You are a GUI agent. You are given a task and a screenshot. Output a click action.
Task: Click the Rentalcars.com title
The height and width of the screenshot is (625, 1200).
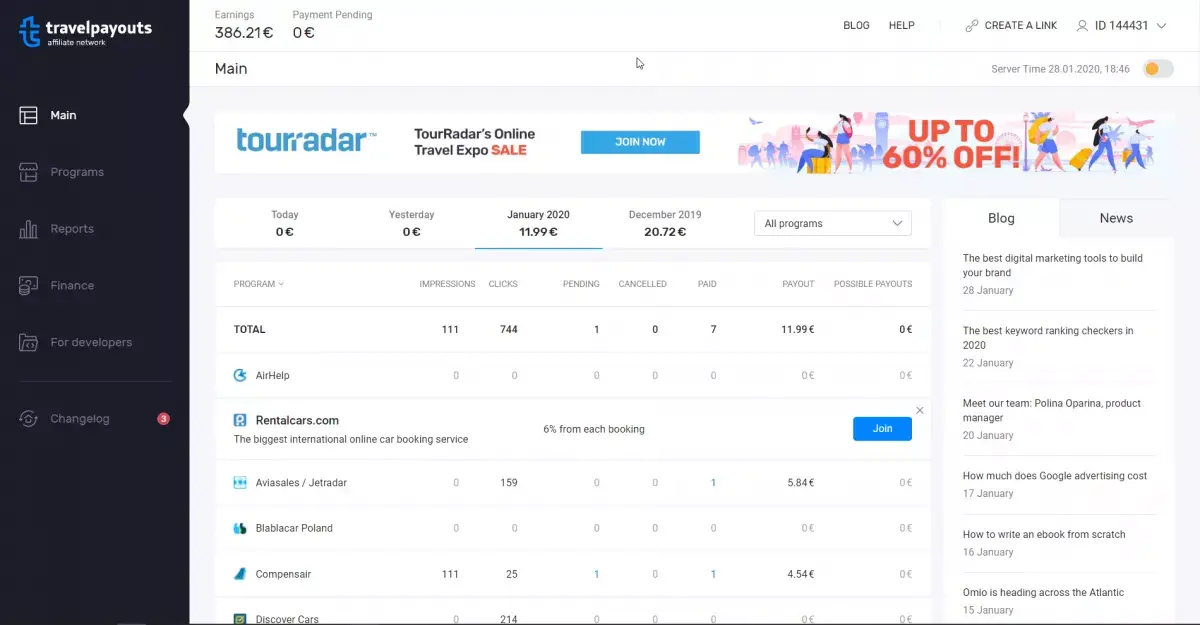pos(297,421)
